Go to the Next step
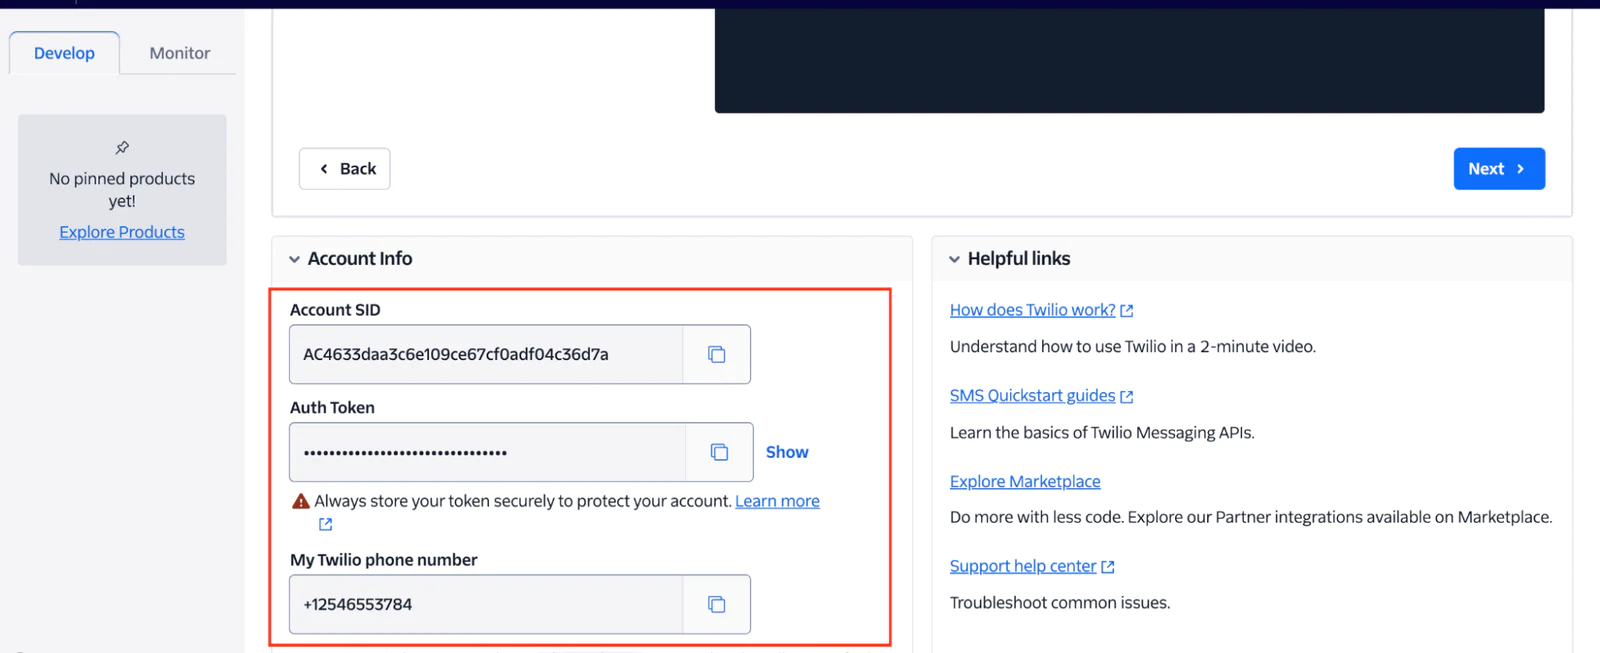The image size is (1600, 653). coord(1499,169)
